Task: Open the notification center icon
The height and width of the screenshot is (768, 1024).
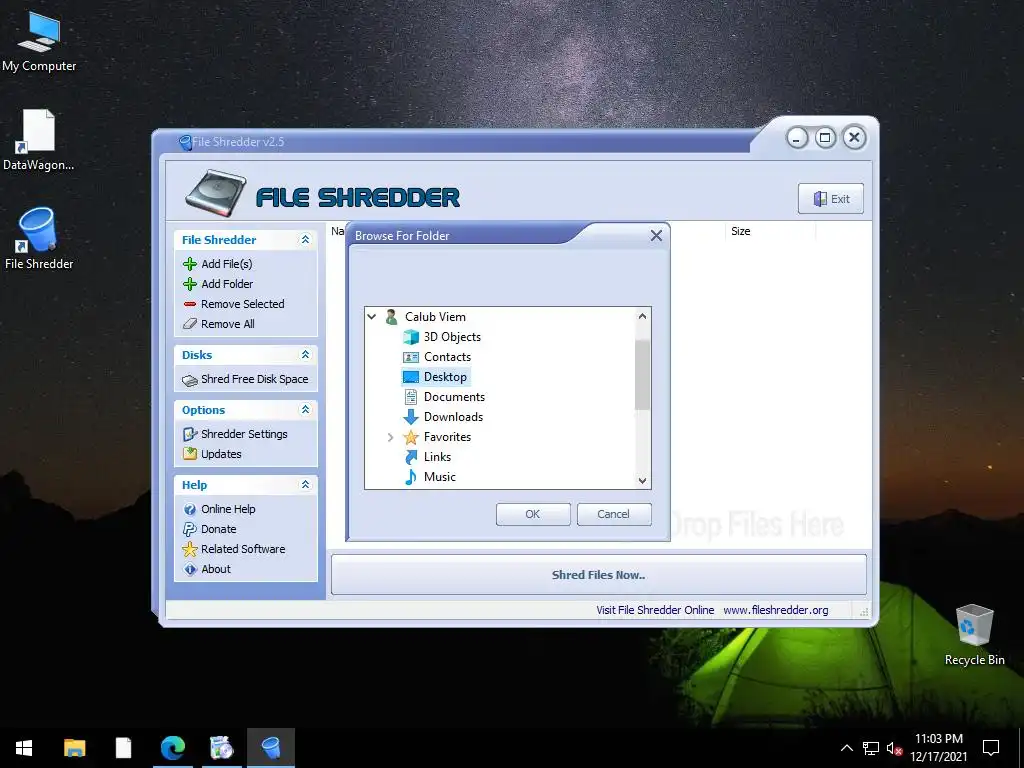Action: coord(991,748)
